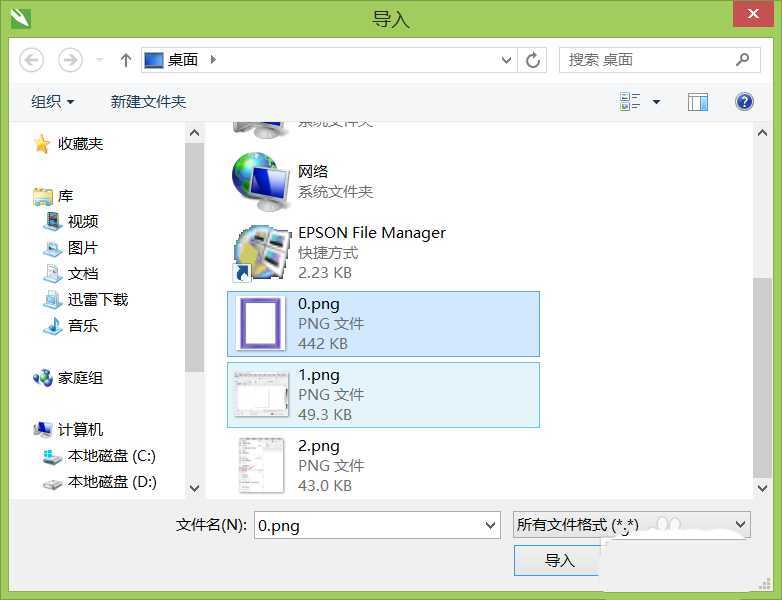Click the magnifier search icon
Viewport: 782px width, 600px height.
[743, 60]
